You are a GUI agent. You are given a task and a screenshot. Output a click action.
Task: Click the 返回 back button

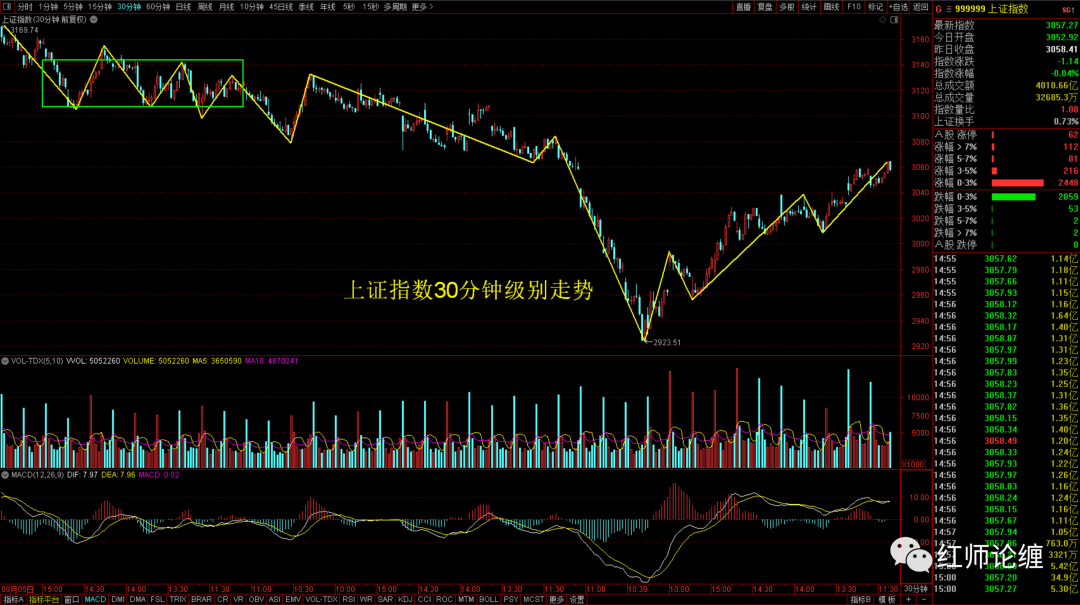(x=921, y=7)
